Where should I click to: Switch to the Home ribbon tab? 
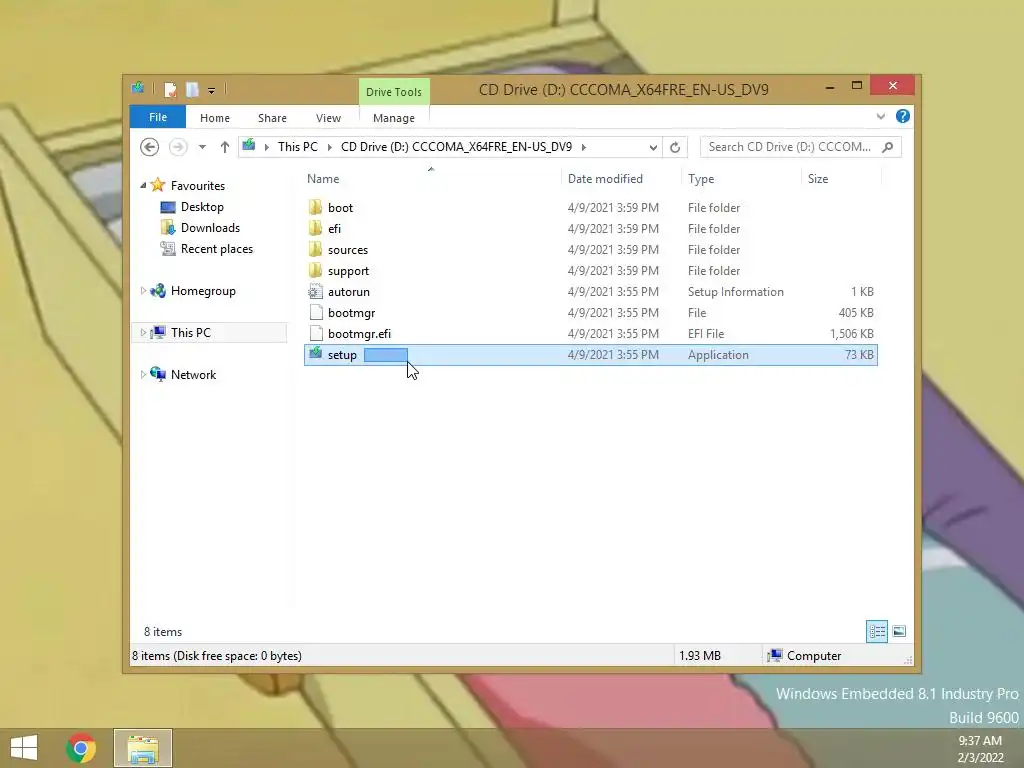tap(215, 118)
